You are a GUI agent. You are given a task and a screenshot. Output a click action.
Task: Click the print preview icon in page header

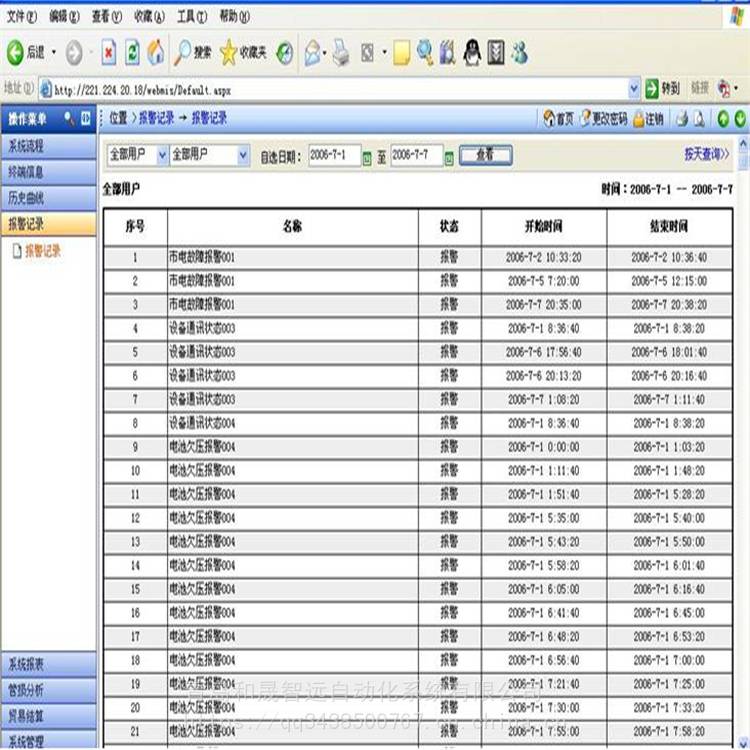699,119
